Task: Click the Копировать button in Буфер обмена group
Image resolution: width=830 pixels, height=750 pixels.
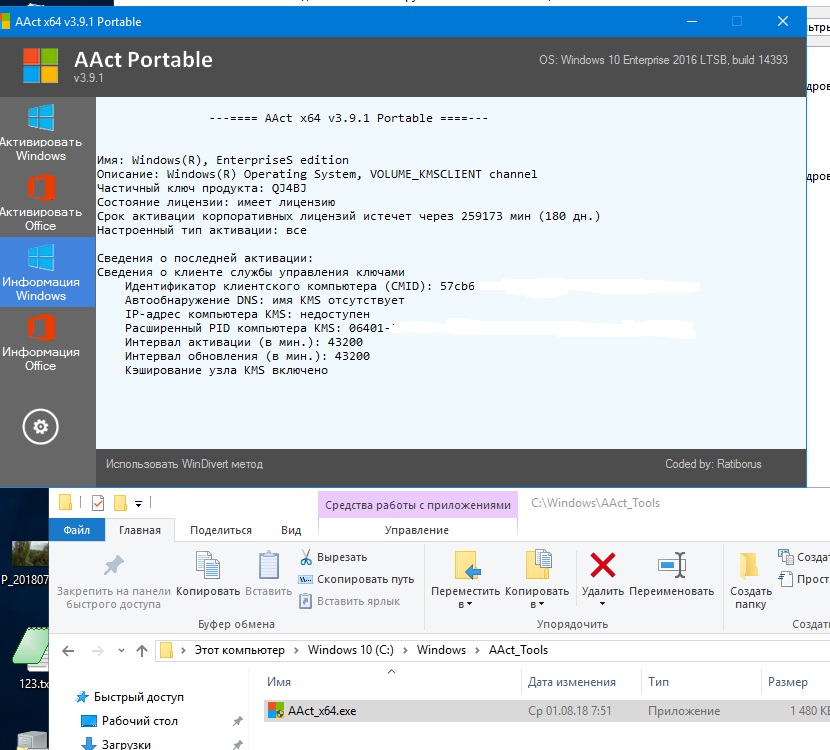Action: [x=208, y=574]
